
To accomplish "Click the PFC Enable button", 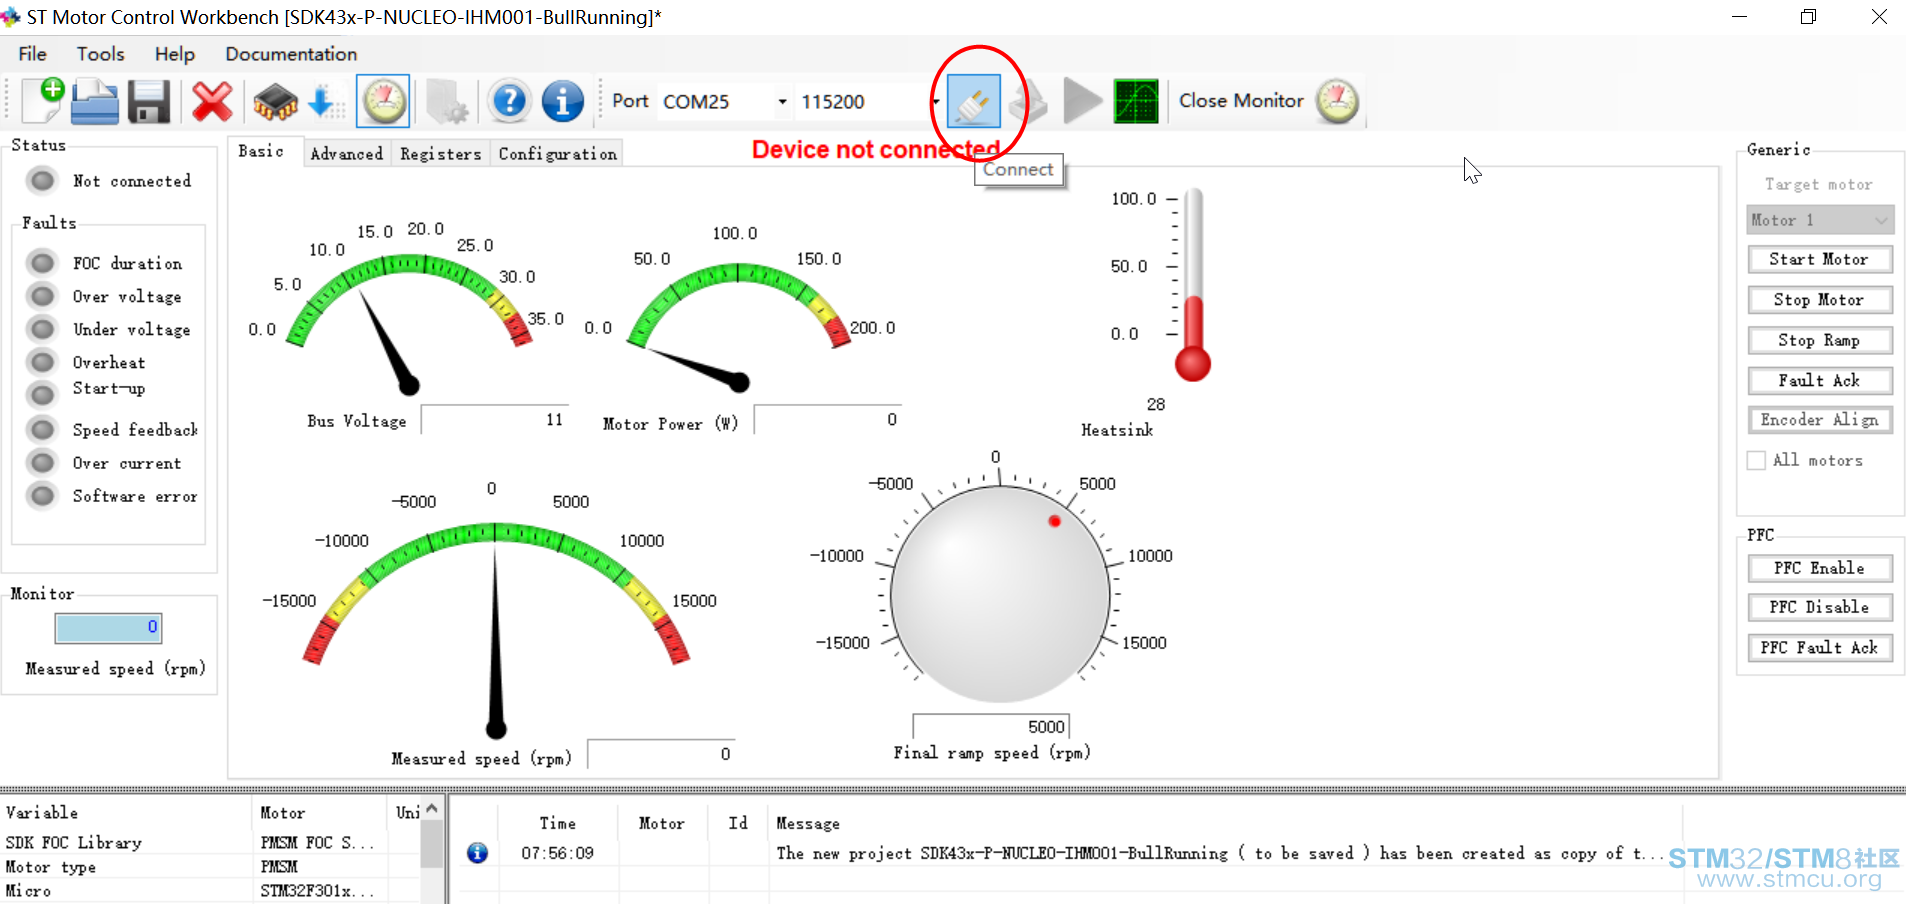I will click(1820, 568).
